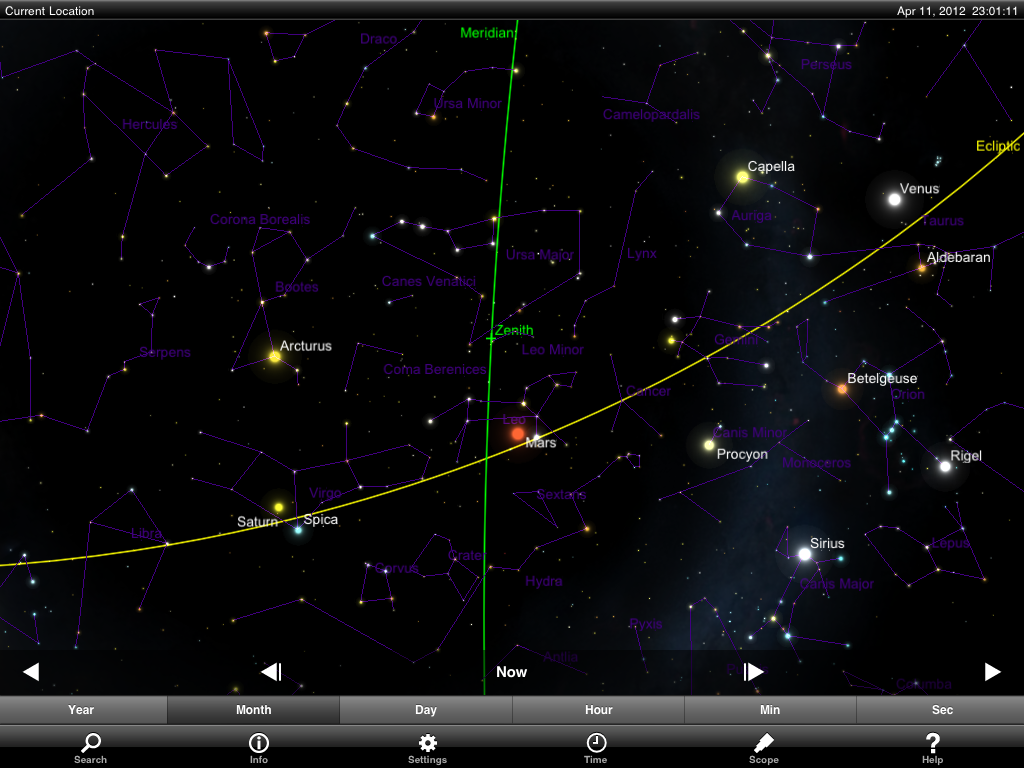Select the Month time unit
1024x768 pixels.
[254, 710]
